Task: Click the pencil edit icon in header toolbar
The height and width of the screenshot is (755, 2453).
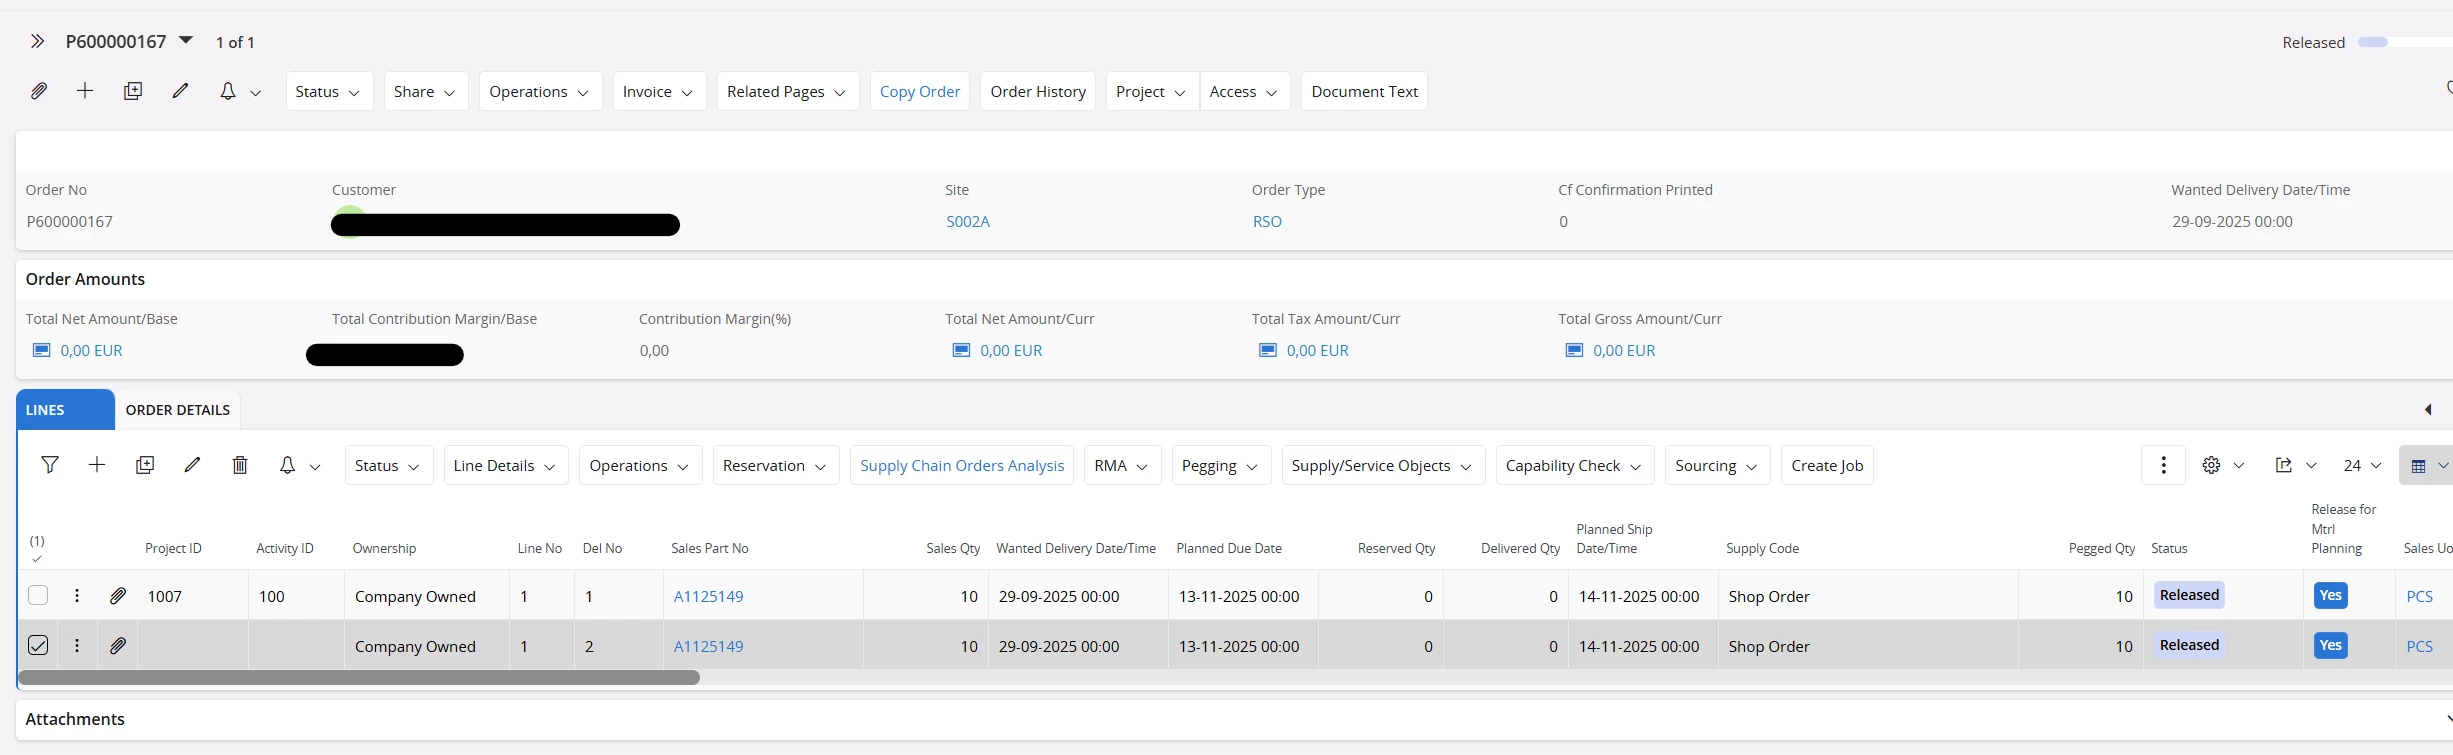Action: click(x=180, y=91)
